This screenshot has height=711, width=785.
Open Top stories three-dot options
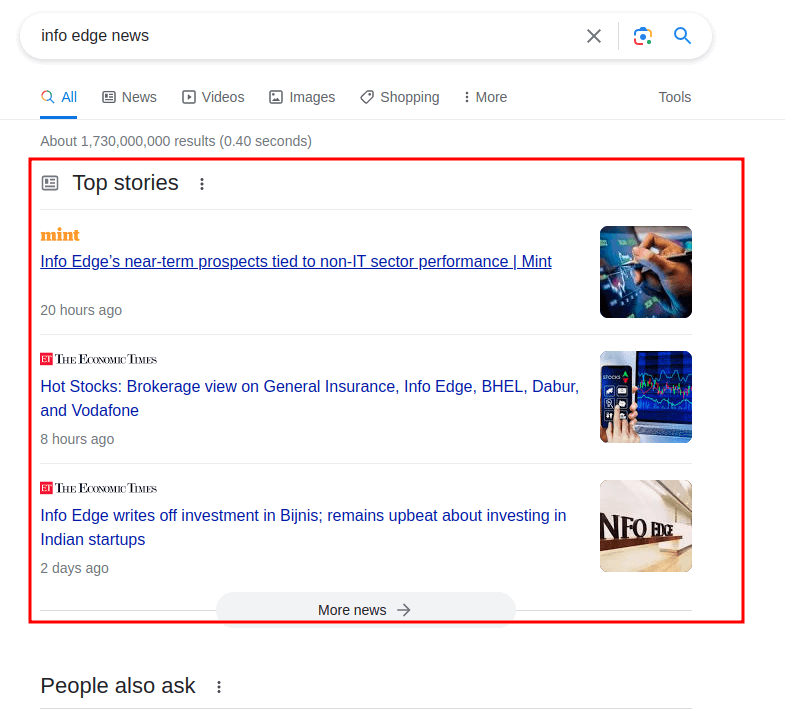coord(202,184)
